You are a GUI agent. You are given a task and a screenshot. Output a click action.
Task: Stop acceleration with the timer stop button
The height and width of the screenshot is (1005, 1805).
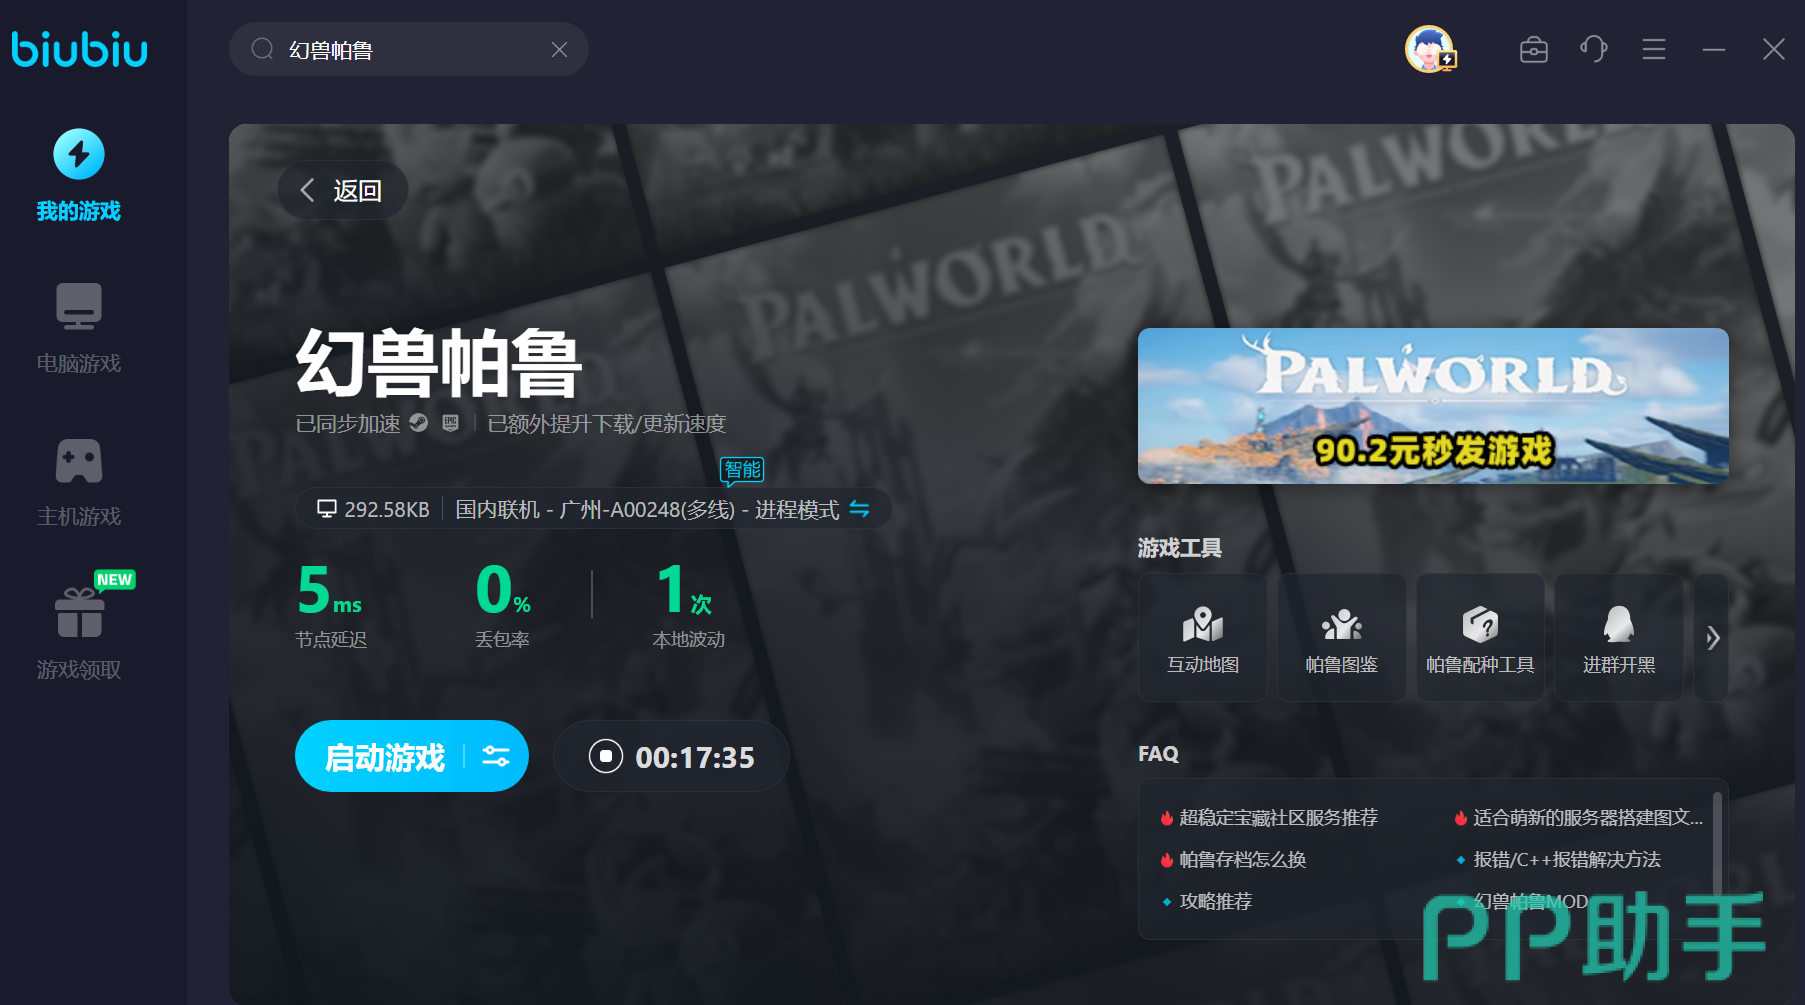[x=606, y=757]
